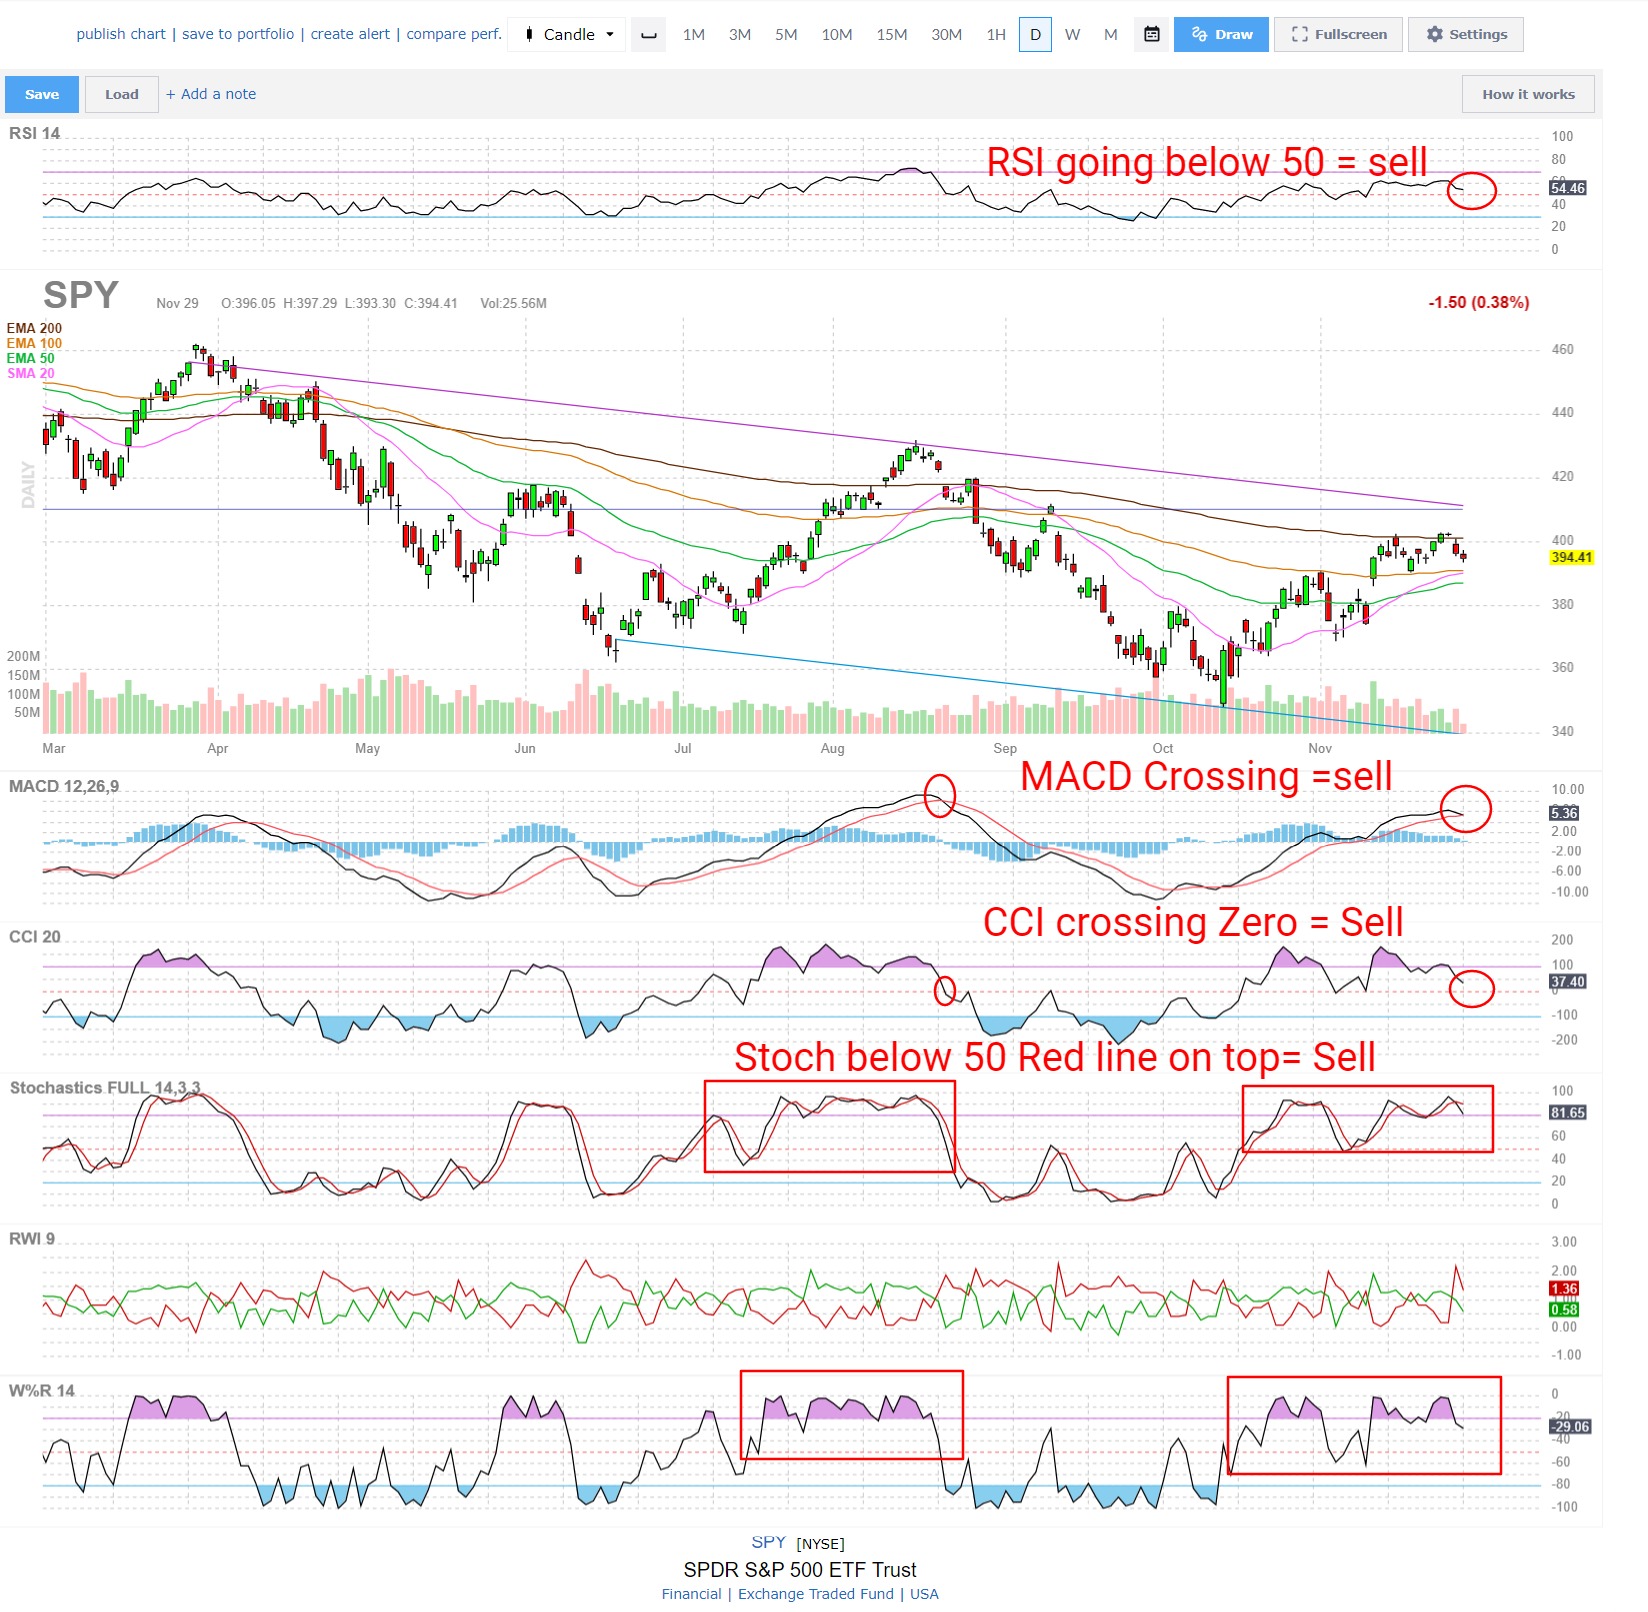Open the How it works button

[1528, 94]
